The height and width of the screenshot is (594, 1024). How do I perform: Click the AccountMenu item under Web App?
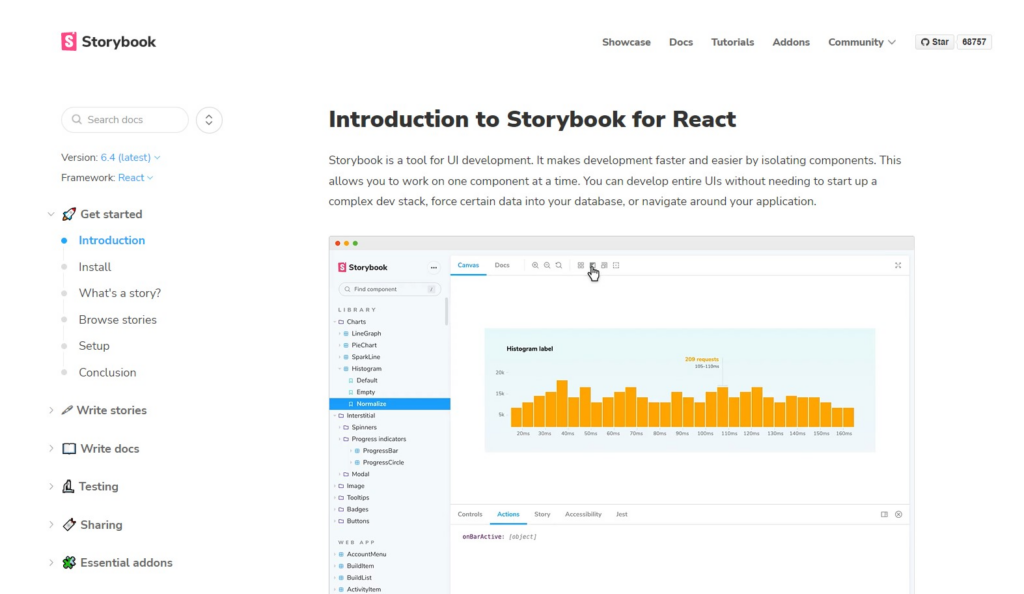pyautogui.click(x=366, y=554)
